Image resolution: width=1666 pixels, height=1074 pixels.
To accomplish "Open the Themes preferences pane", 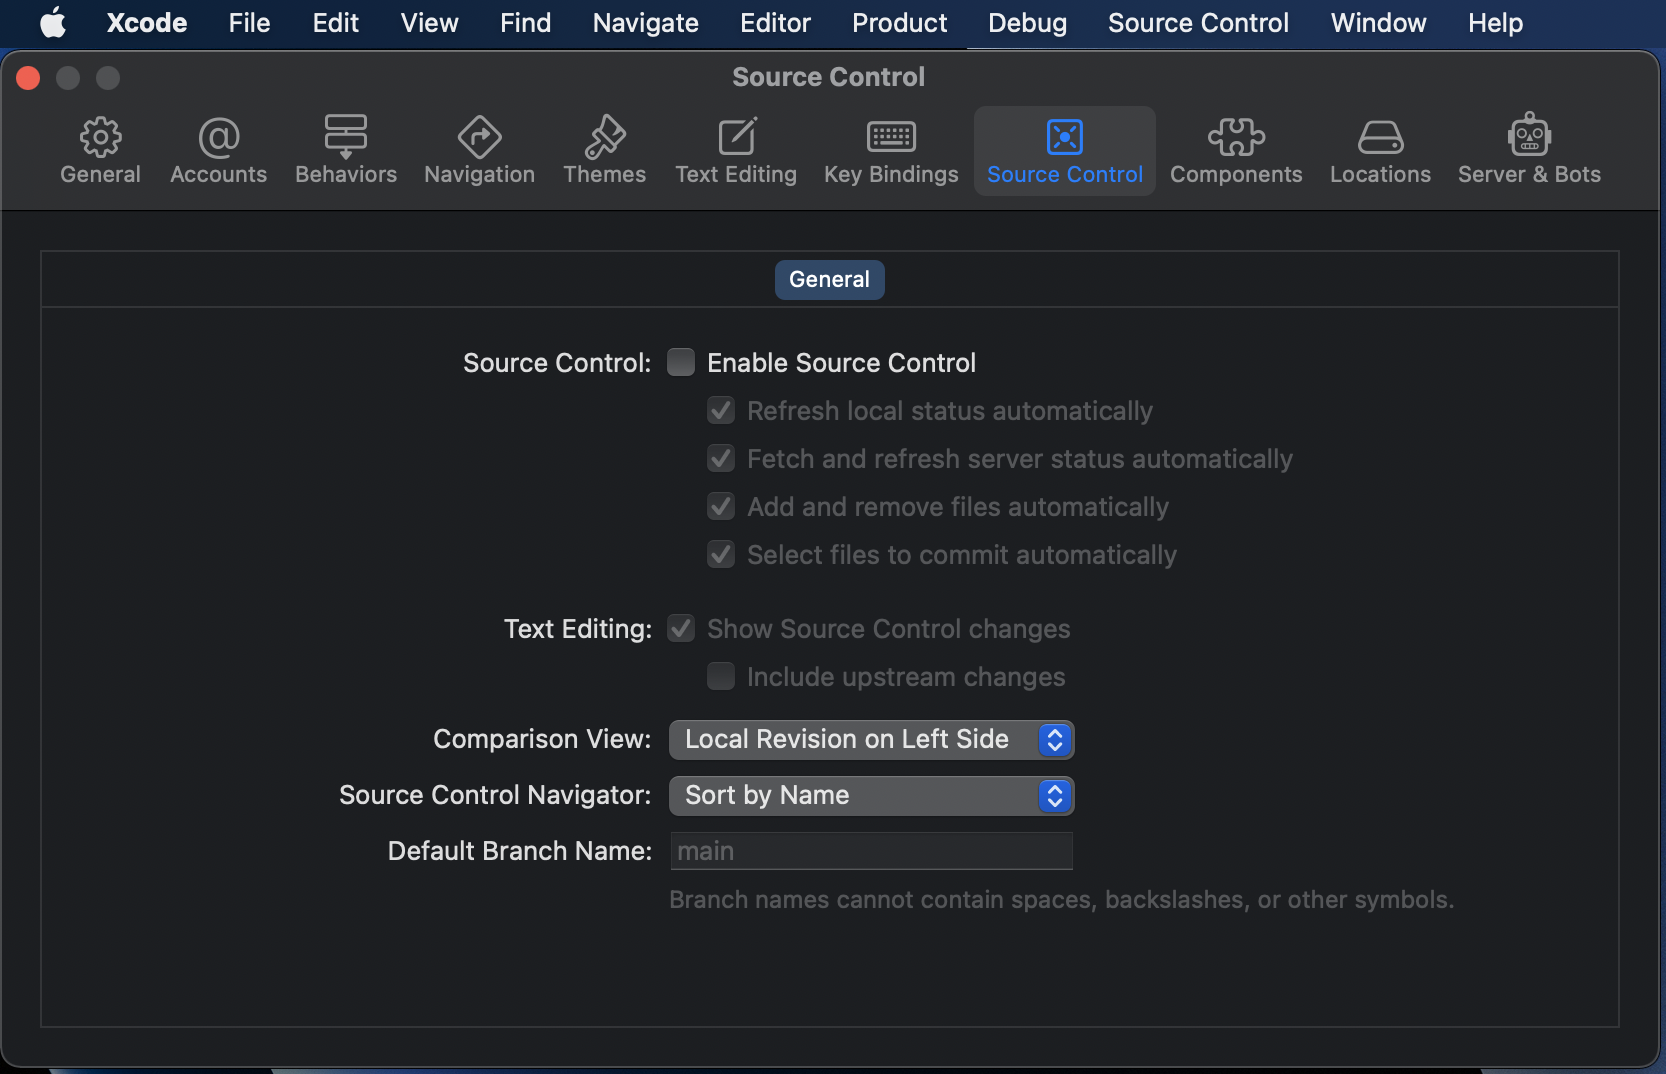I will coord(604,151).
